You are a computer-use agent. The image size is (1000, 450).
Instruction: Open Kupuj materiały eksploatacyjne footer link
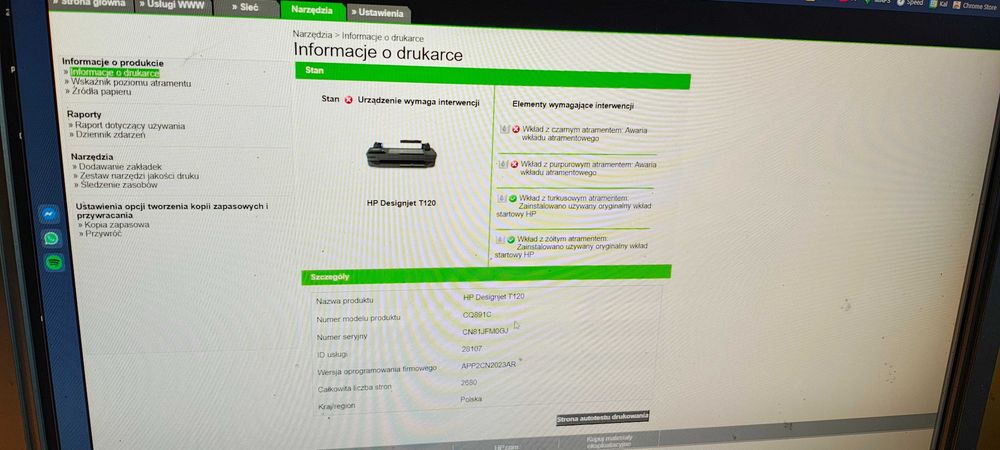pyautogui.click(x=609, y=440)
